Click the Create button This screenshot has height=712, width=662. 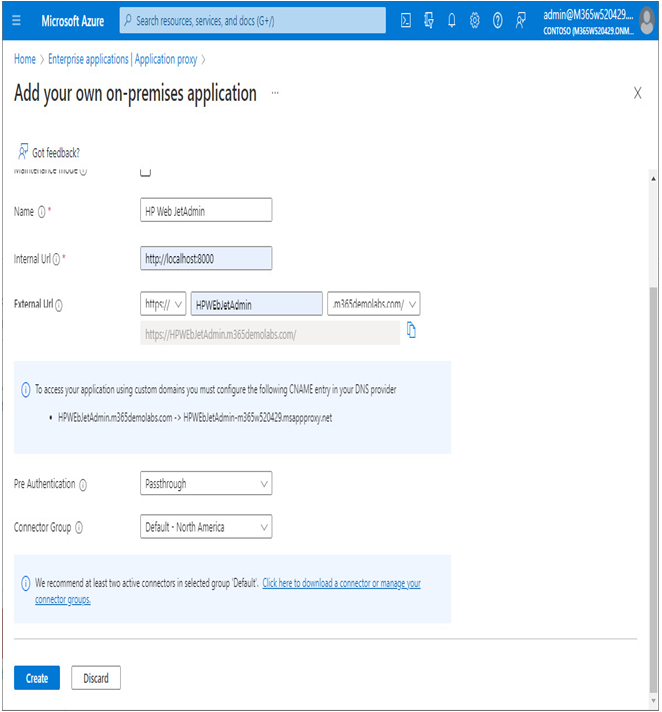coord(37,678)
